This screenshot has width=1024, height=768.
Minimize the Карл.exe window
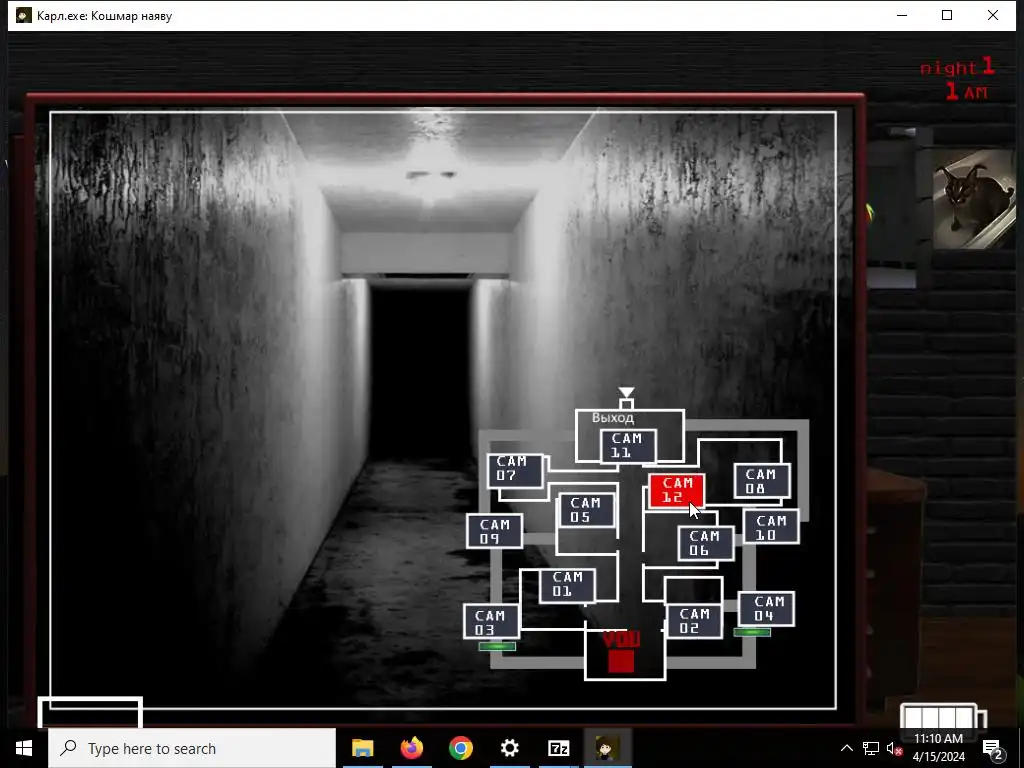tap(902, 16)
